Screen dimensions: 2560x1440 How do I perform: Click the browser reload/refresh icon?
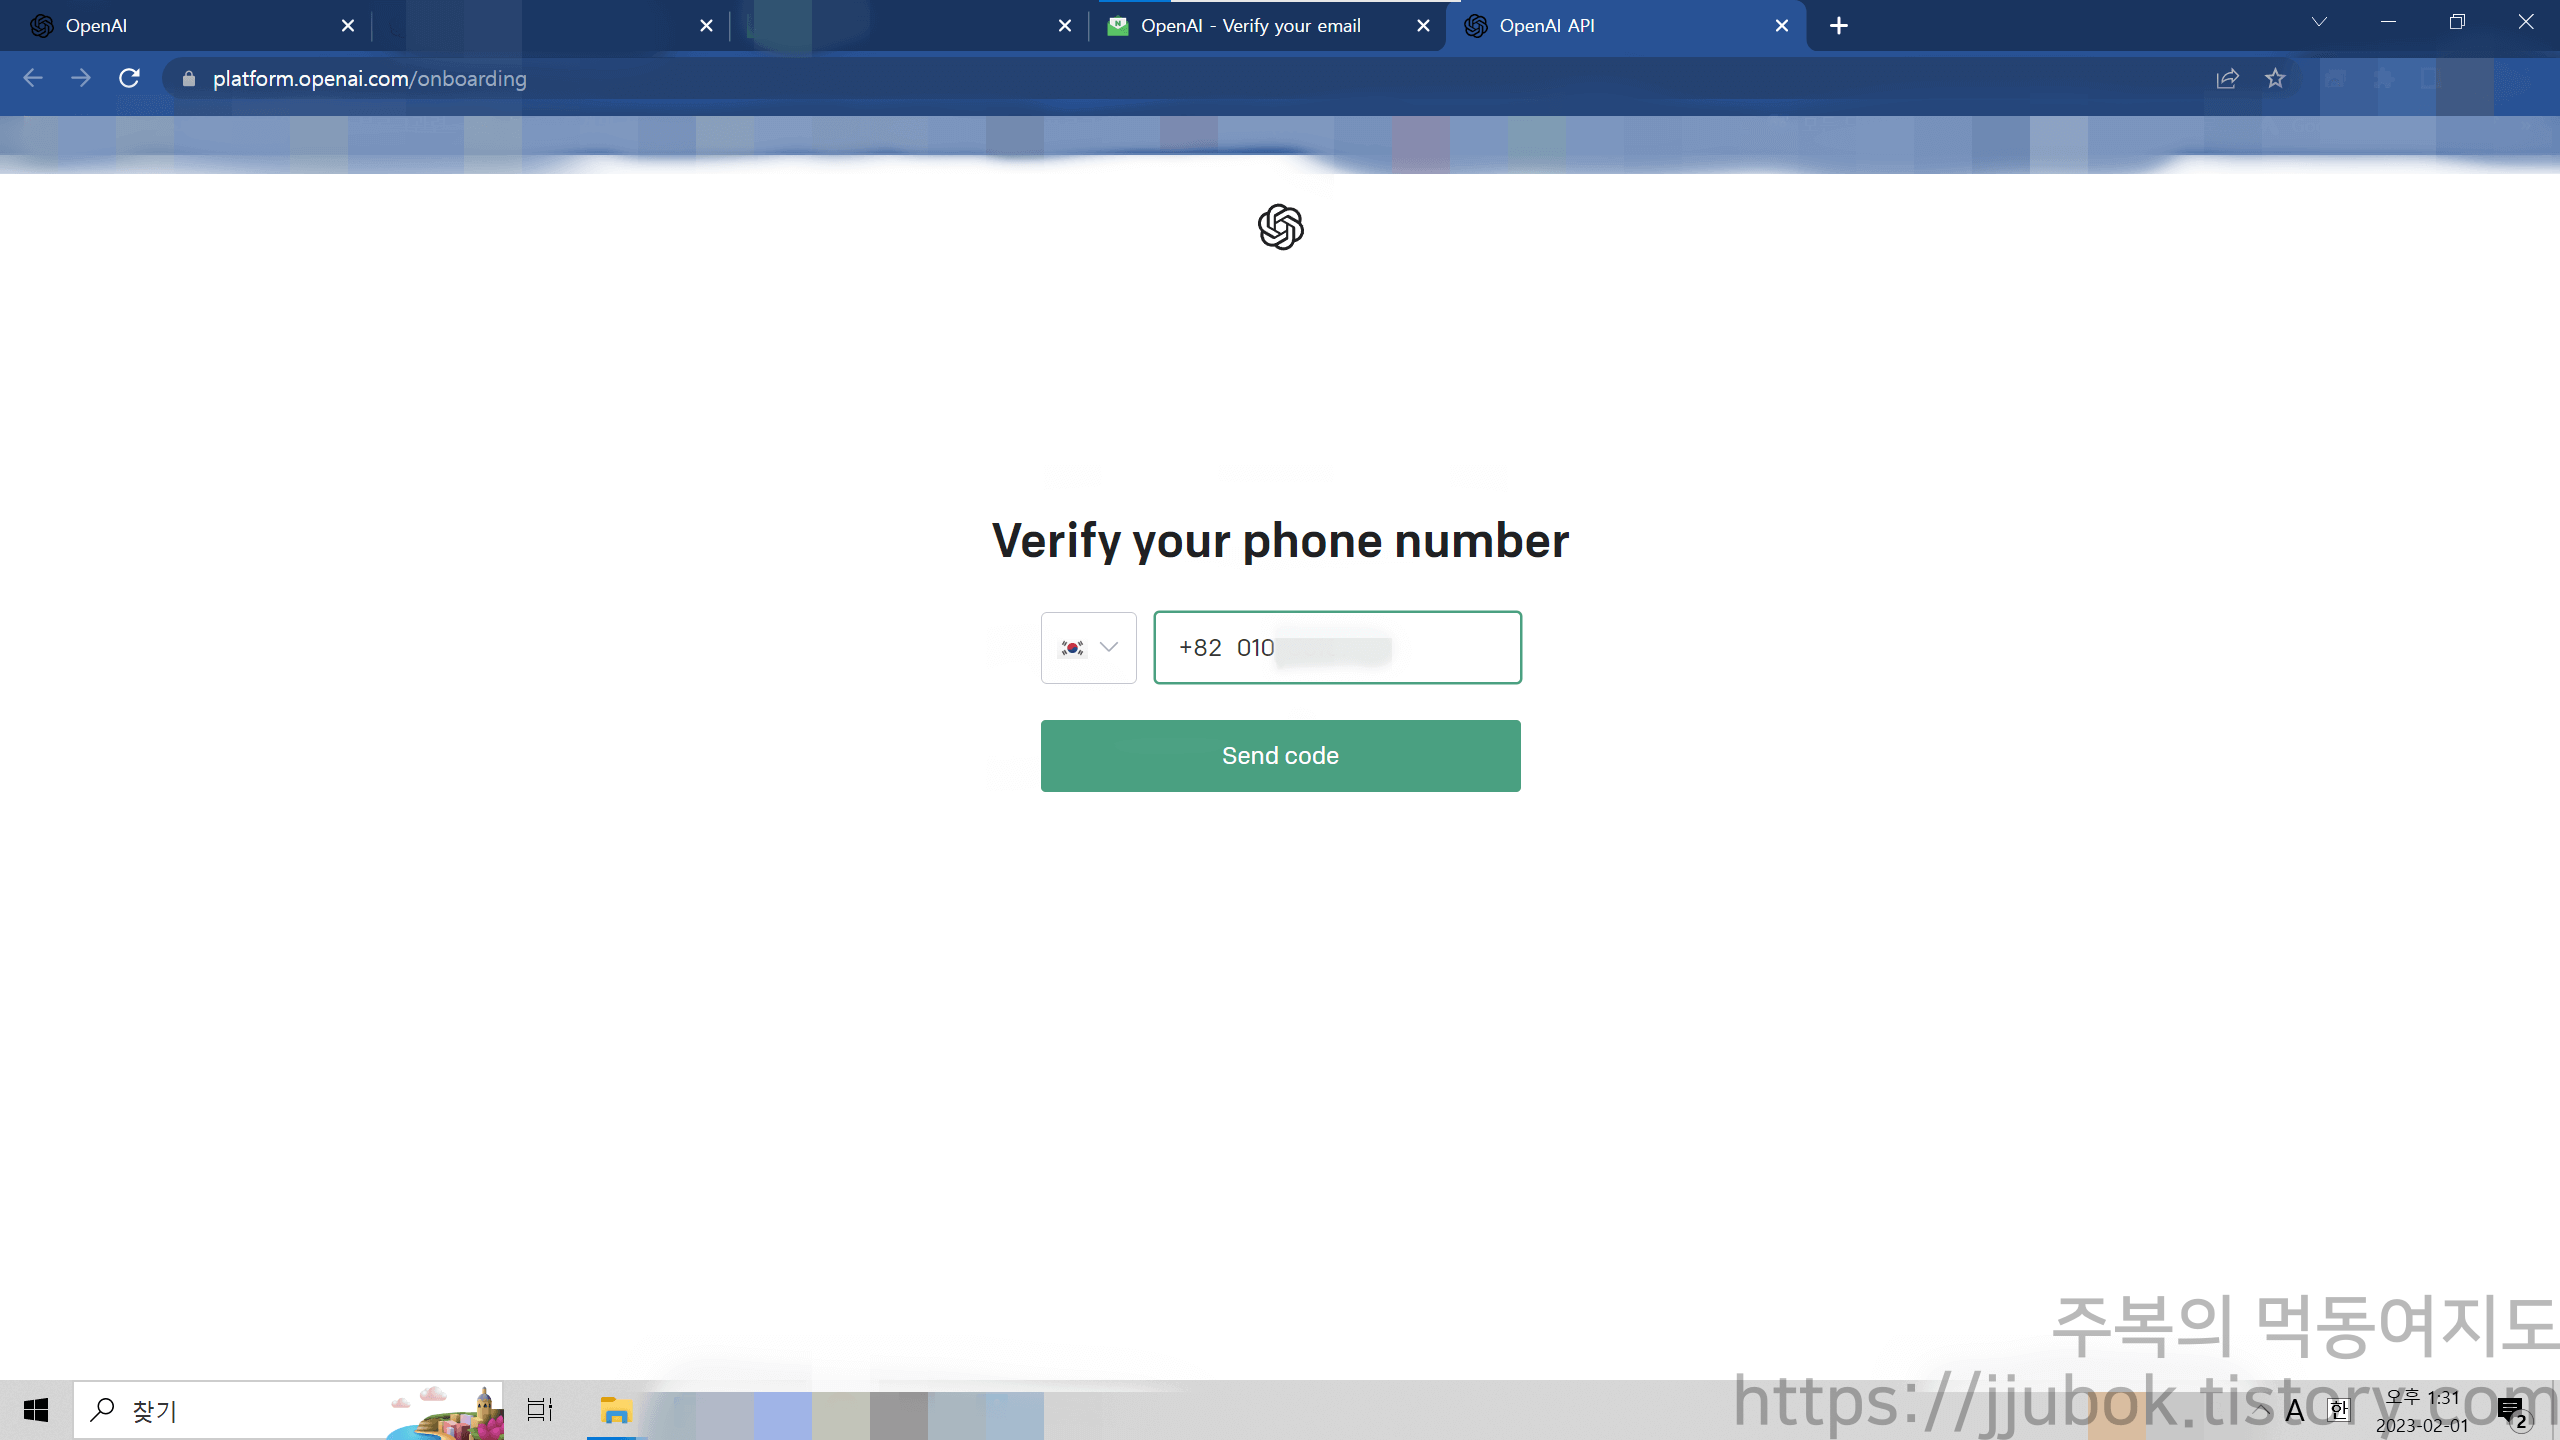coord(130,77)
